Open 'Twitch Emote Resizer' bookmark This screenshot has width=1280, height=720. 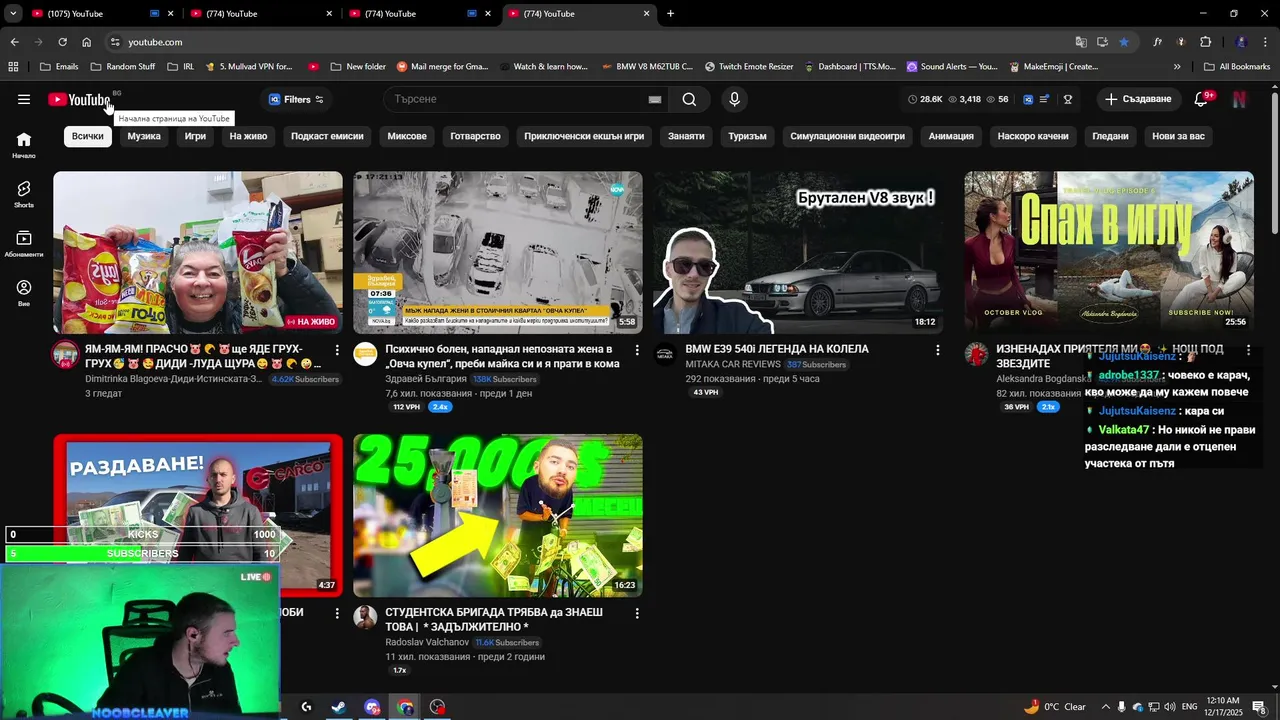(749, 67)
